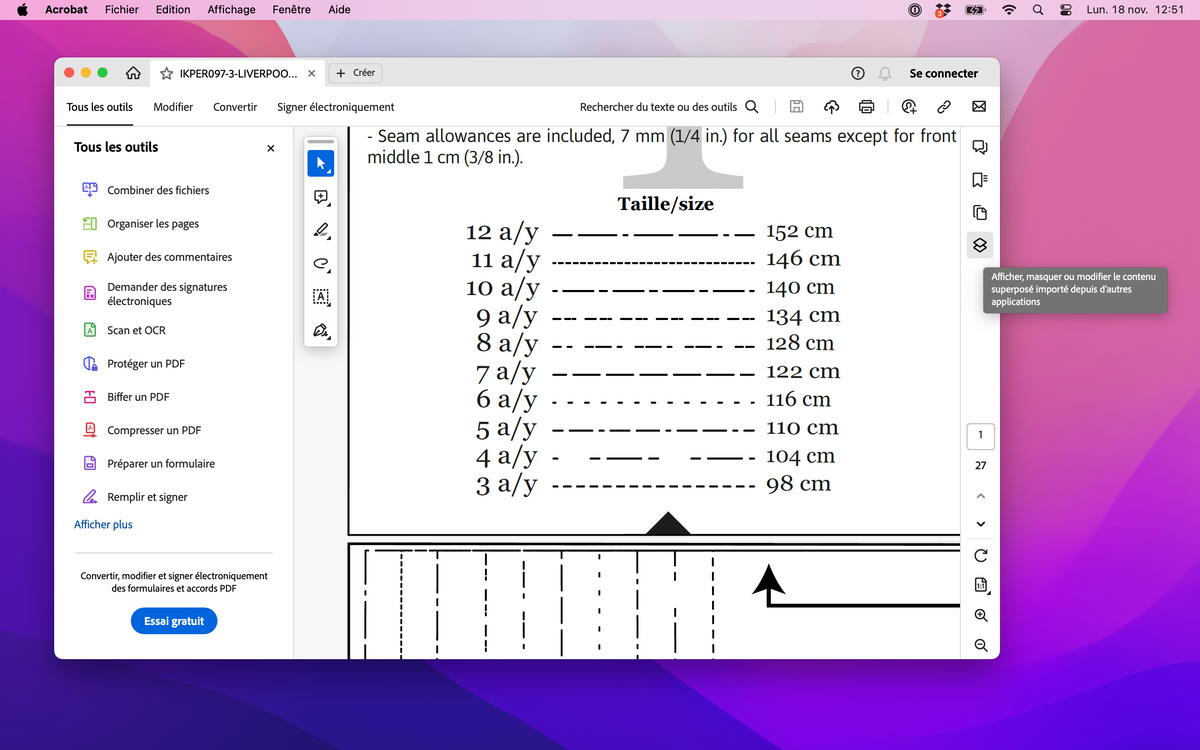Choose the freehand draw lasso tool
The width and height of the screenshot is (1200, 750).
[321, 264]
